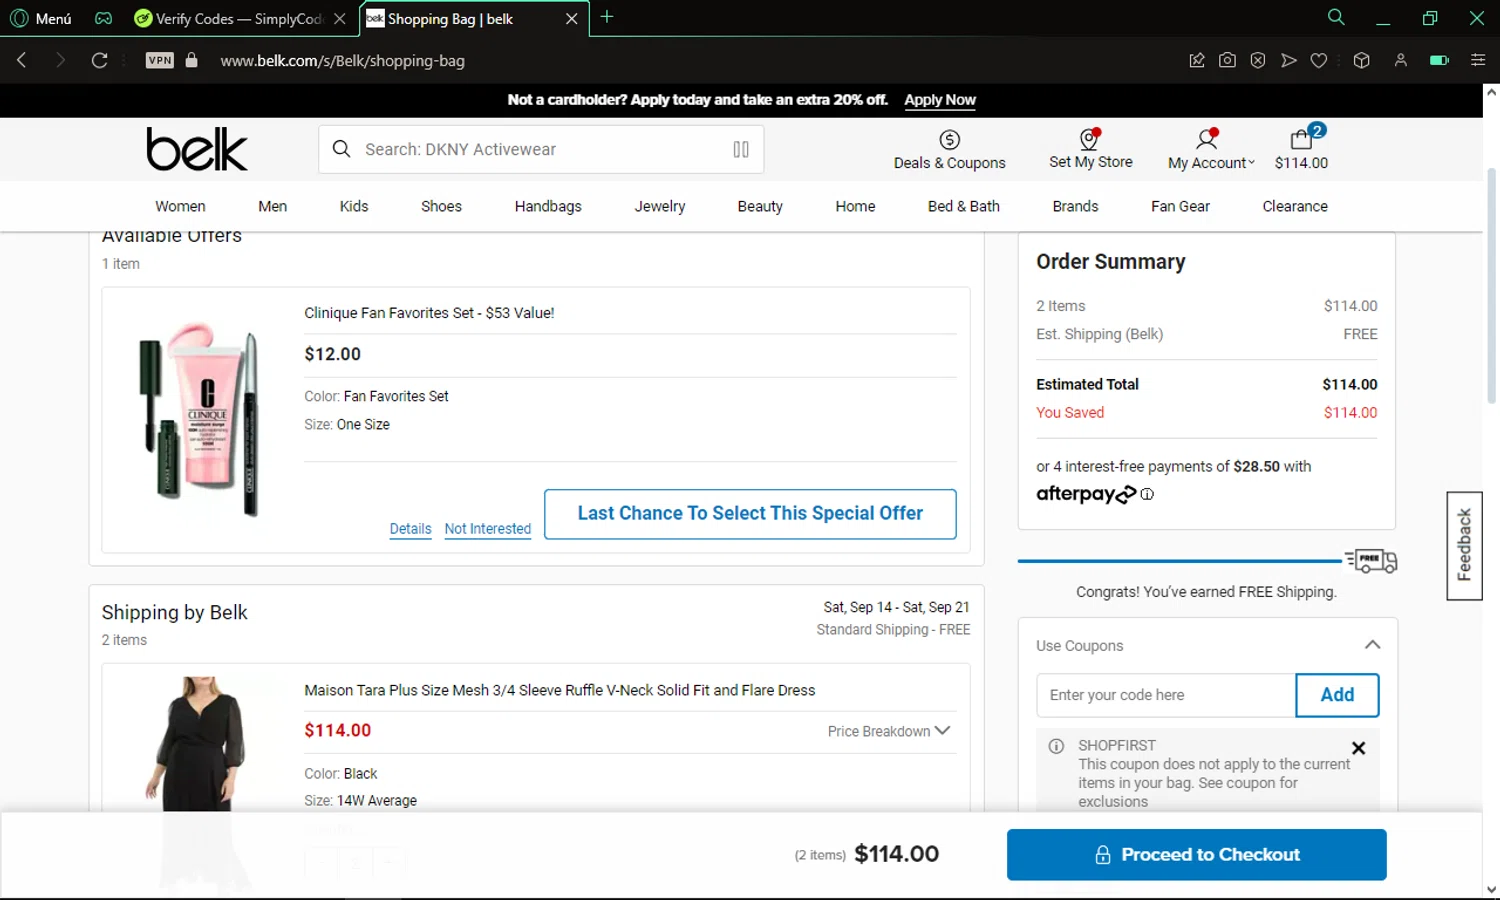This screenshot has height=900, width=1500.
Task: Click the share page icon in address bar
Action: (x=1196, y=60)
